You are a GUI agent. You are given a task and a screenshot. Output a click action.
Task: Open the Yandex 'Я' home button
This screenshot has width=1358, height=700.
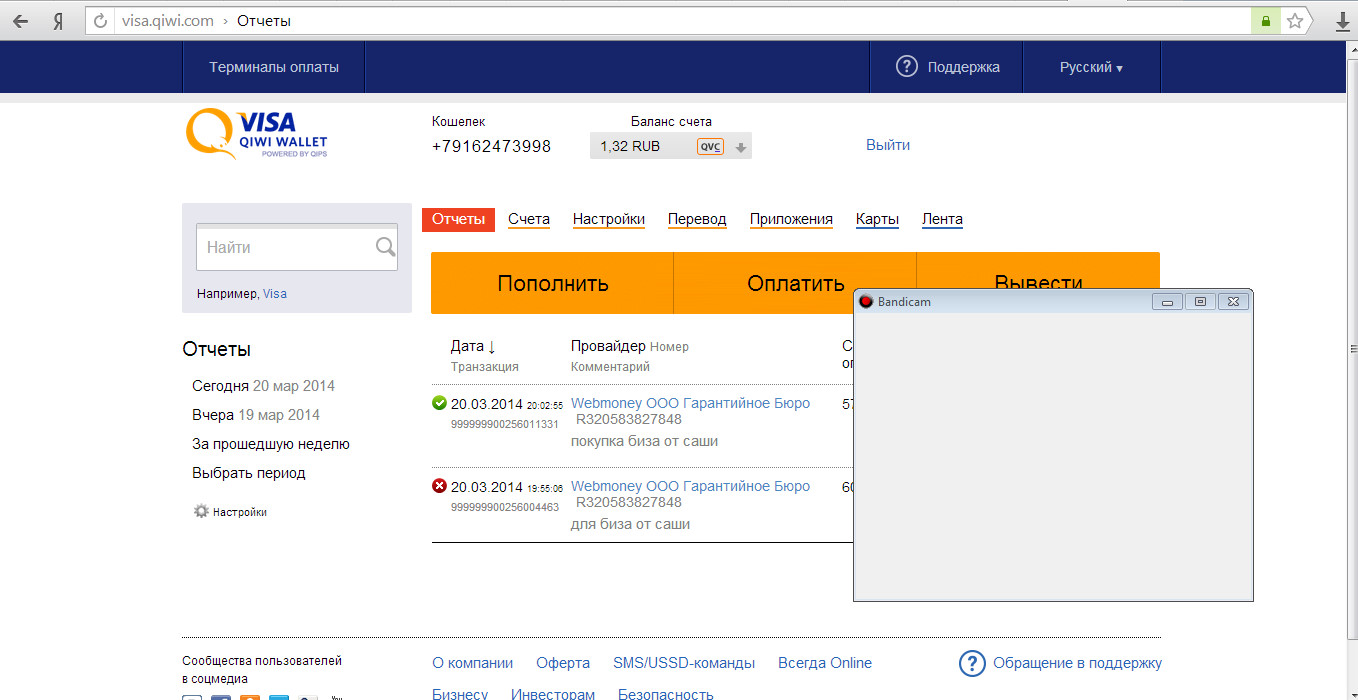coord(58,21)
